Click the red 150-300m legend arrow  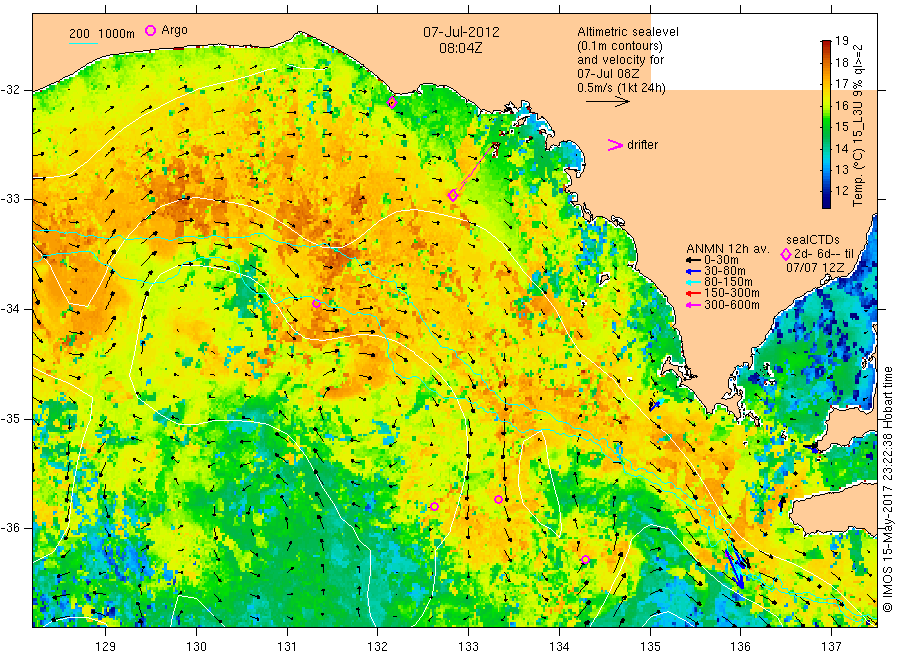pyautogui.click(x=693, y=293)
